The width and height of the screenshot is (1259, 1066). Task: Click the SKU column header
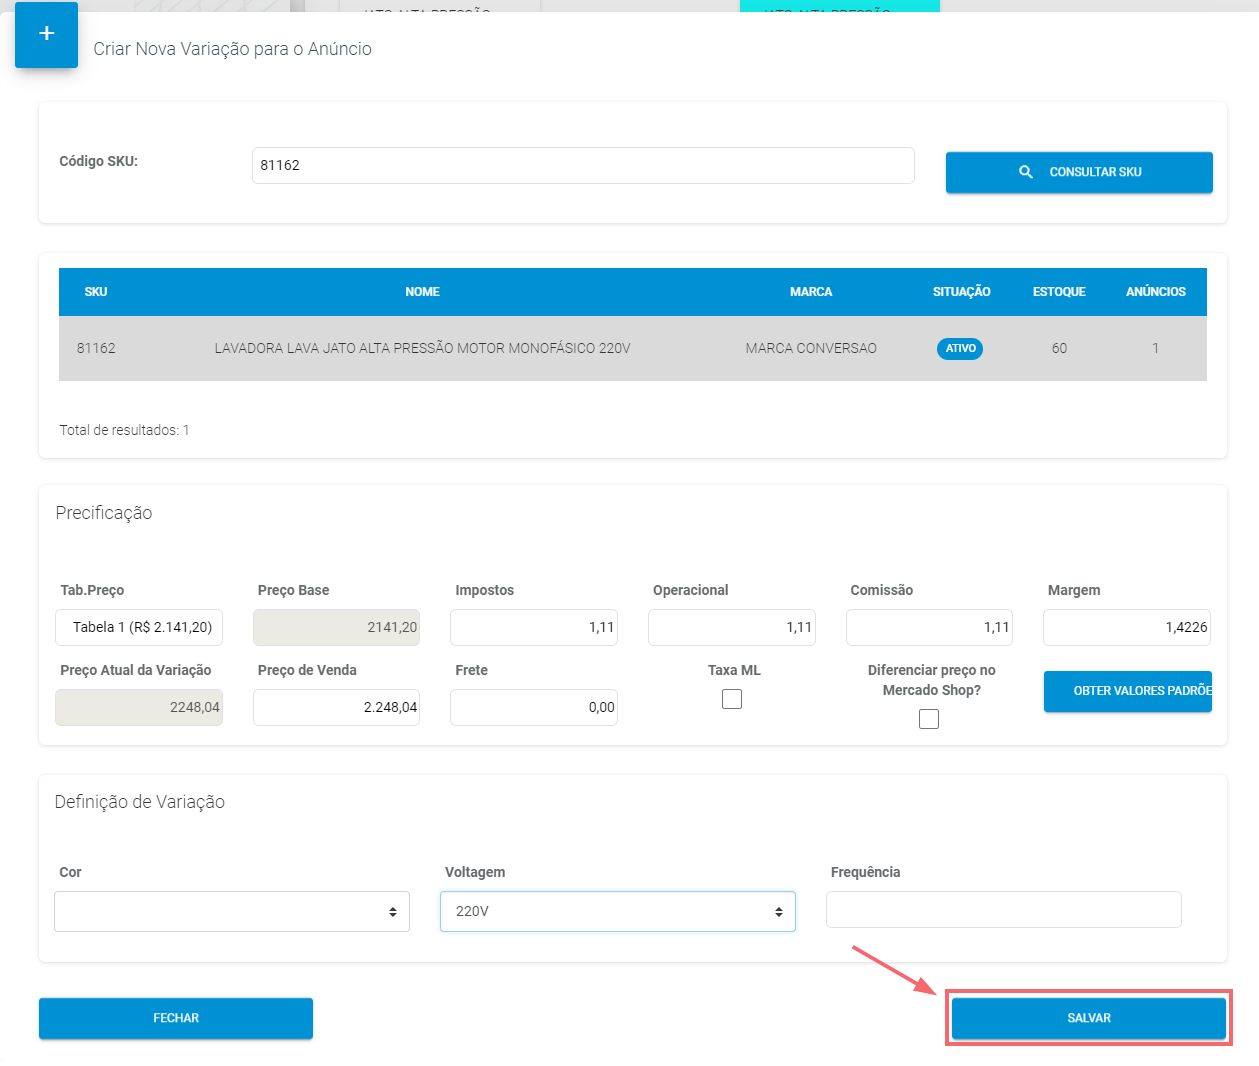click(x=96, y=292)
